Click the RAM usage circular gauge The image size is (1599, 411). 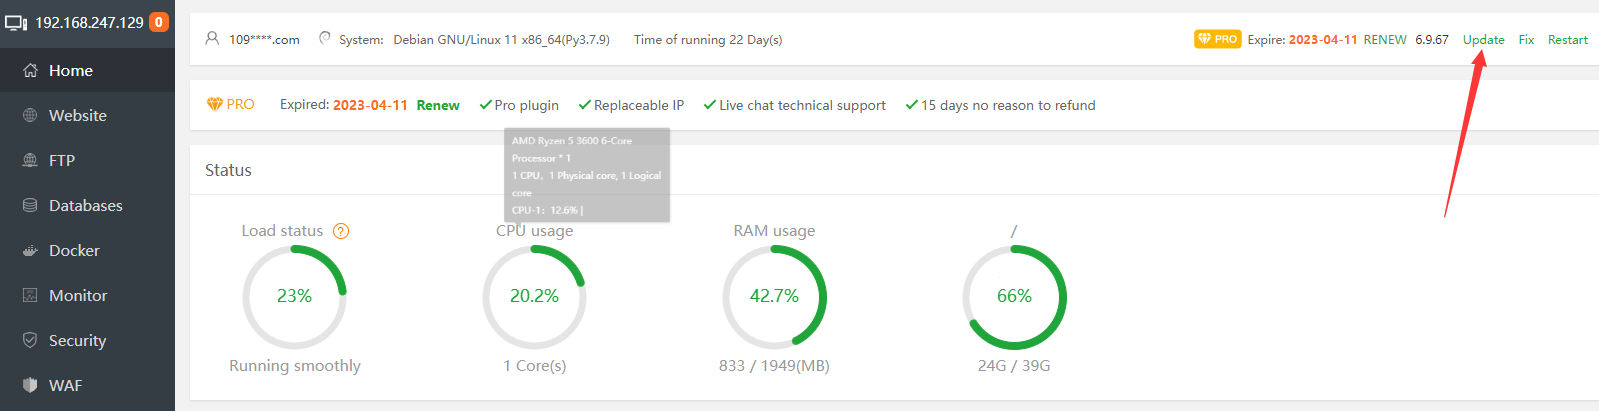pyautogui.click(x=774, y=297)
